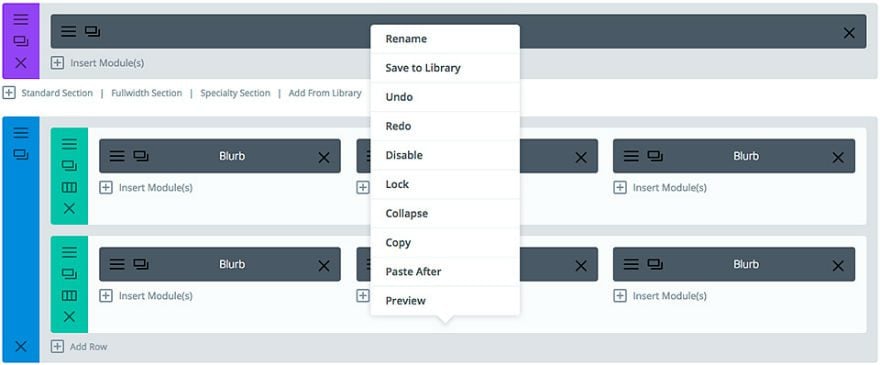Delete the purple section with its X
Viewport: 880px width, 365px height.
(x=21, y=63)
